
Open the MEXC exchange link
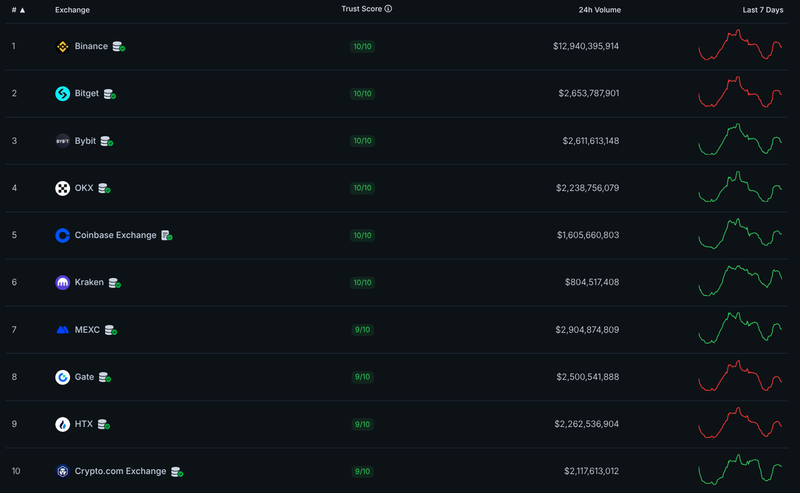click(87, 330)
